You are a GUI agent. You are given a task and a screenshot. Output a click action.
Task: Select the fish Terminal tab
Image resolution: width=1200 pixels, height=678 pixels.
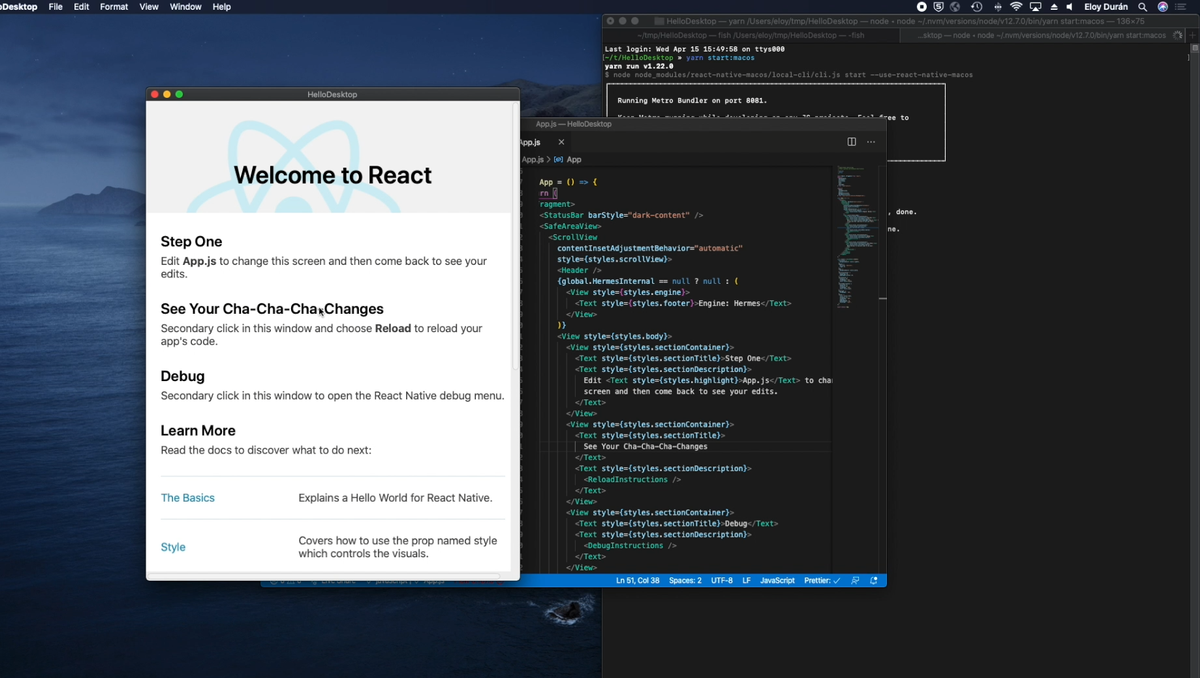[752, 35]
